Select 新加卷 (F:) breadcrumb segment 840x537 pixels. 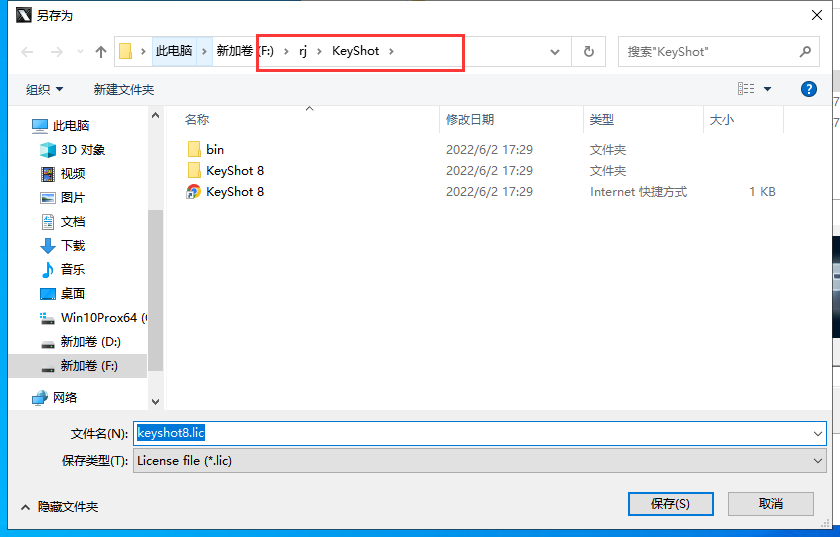pos(245,51)
